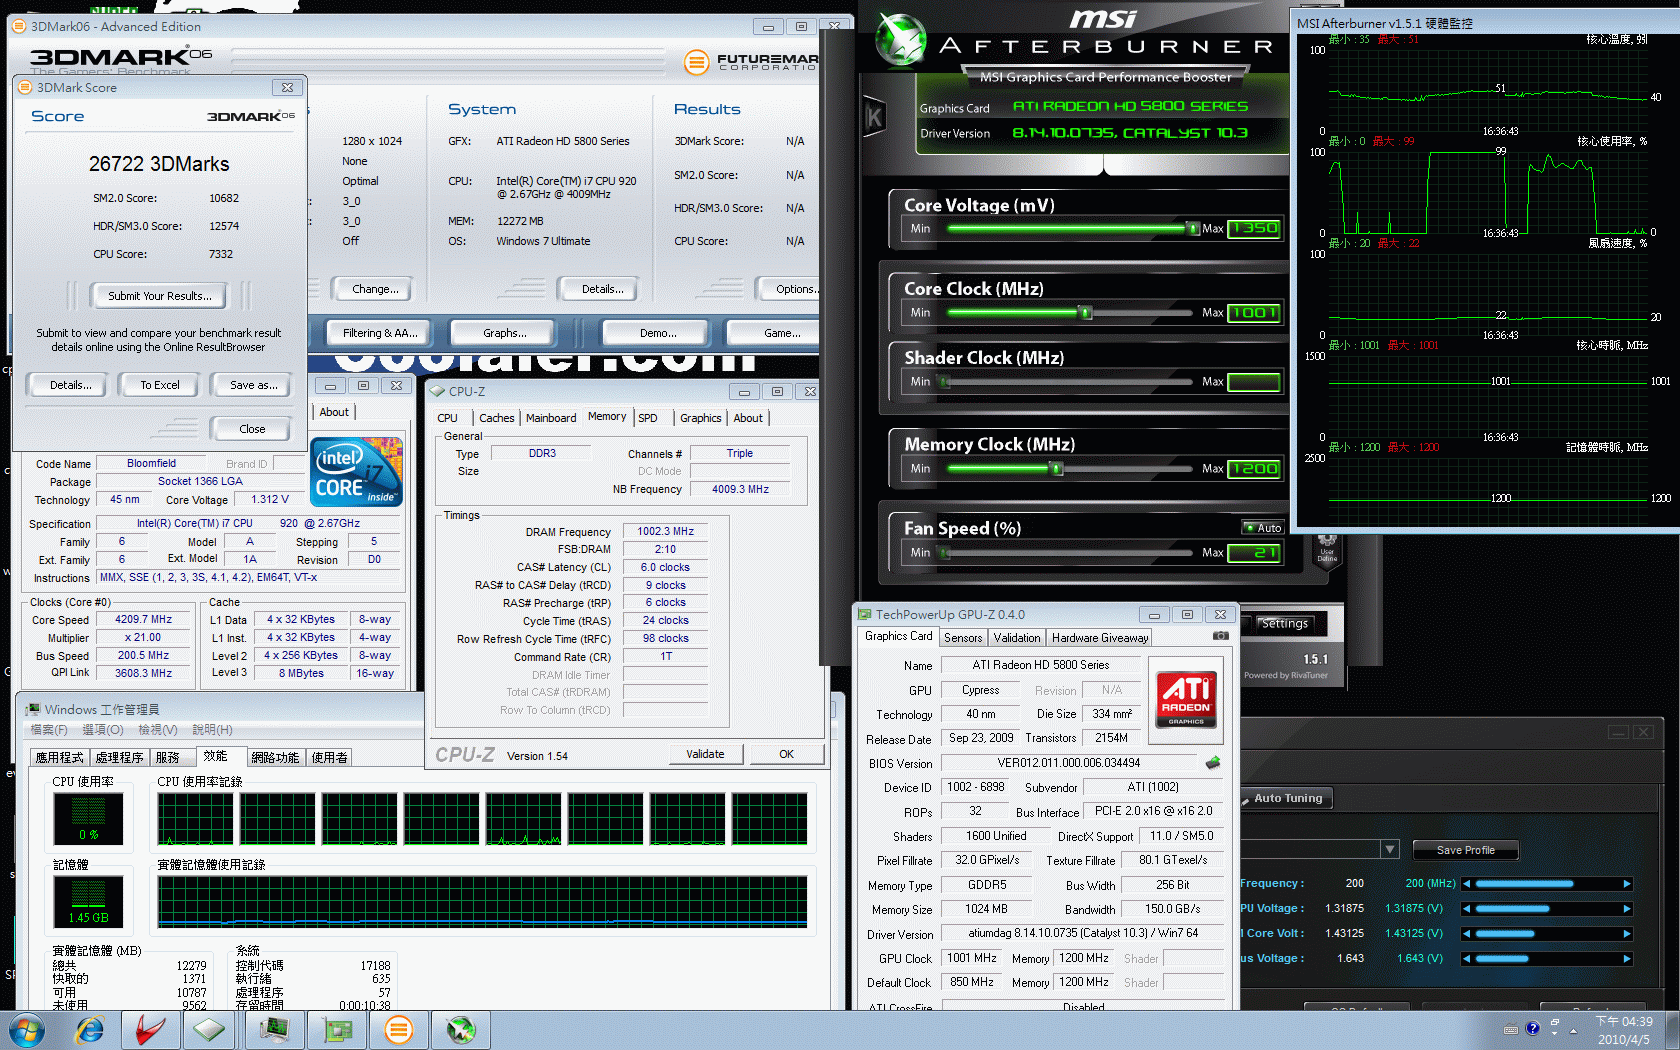Open the SPD tab in CPU-Z
This screenshot has height=1050, width=1680.
648,418
